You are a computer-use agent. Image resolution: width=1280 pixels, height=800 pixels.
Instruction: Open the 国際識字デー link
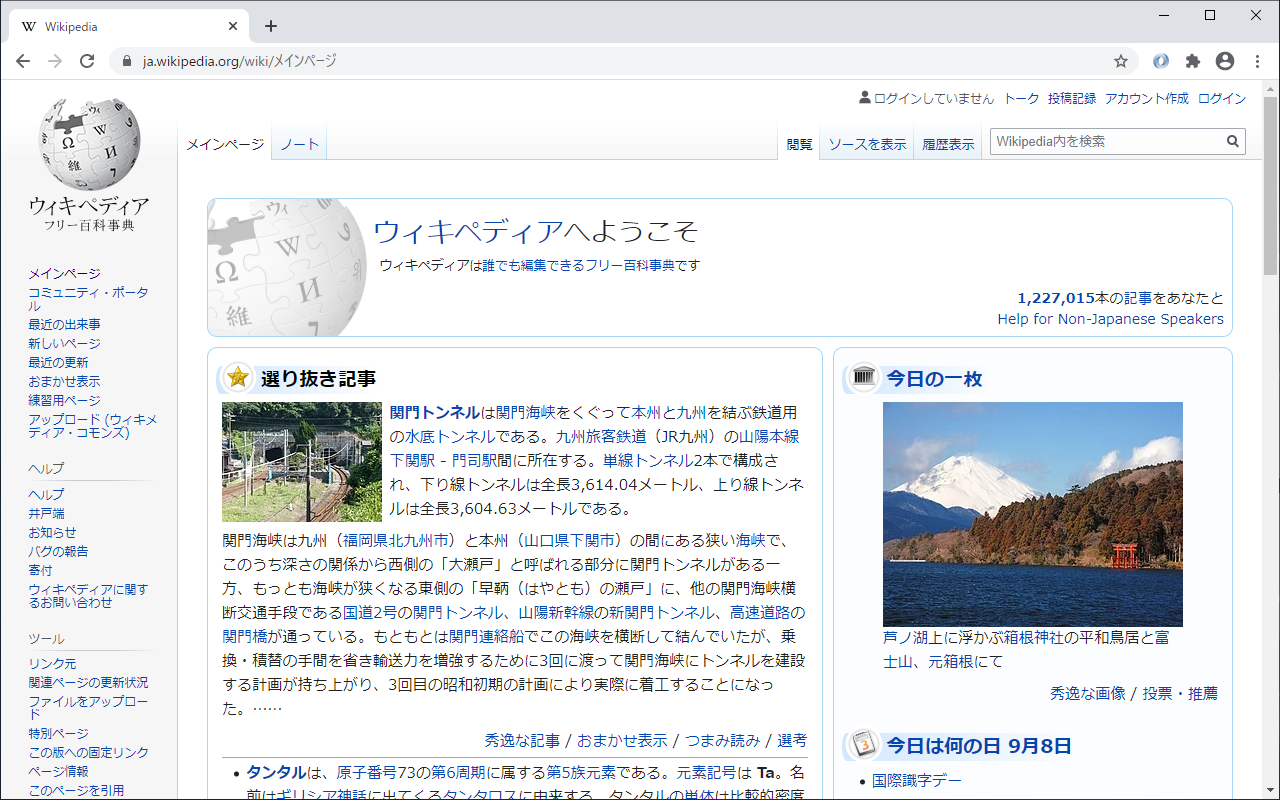pos(917,780)
